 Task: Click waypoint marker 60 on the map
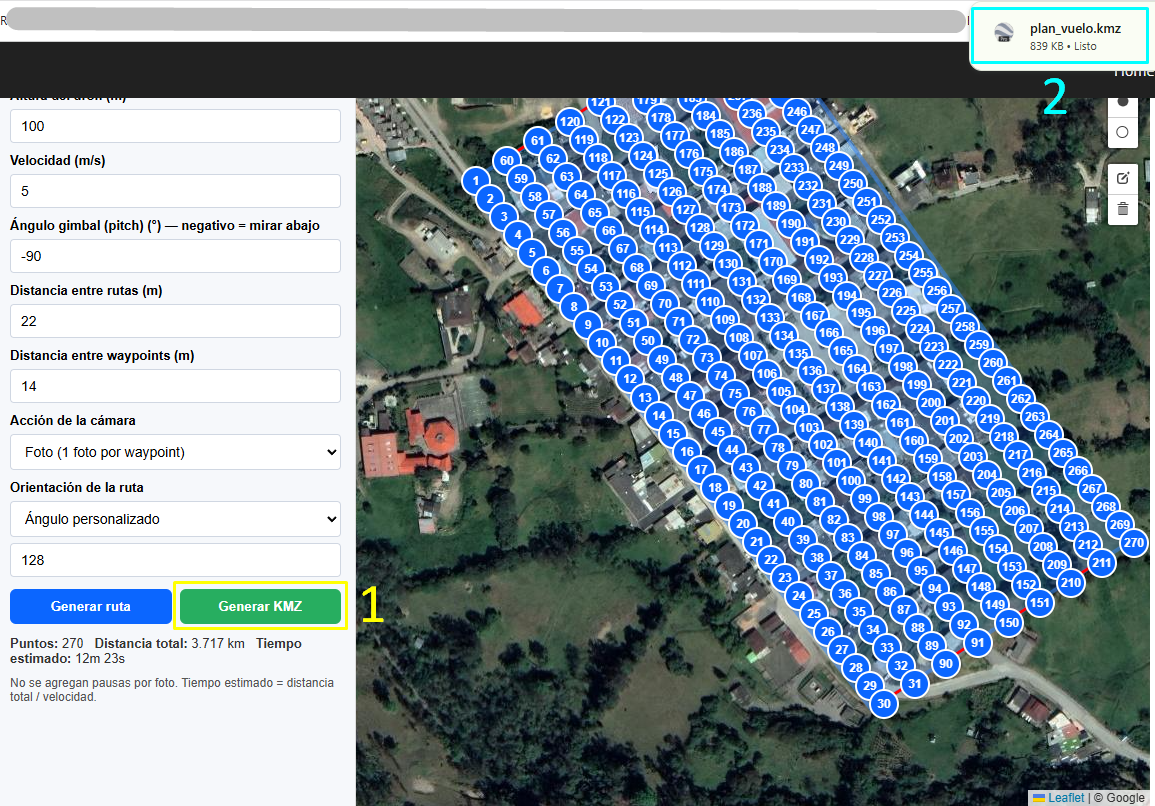[x=507, y=161]
